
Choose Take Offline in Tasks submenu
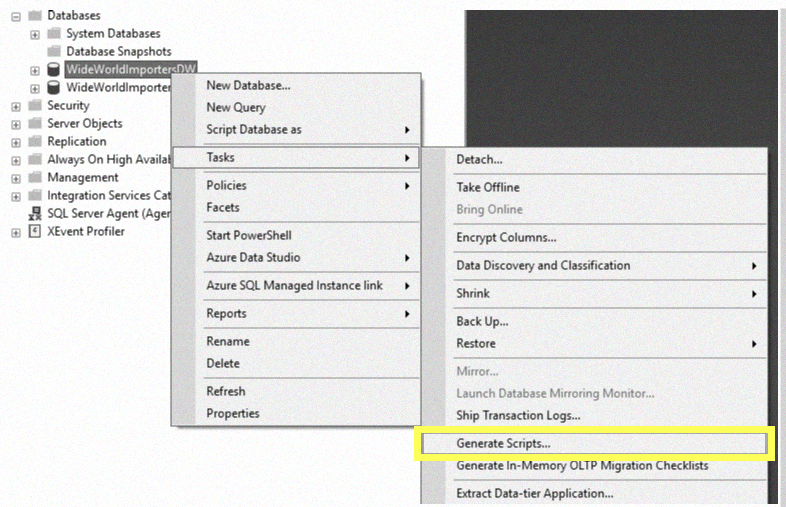pyautogui.click(x=595, y=188)
